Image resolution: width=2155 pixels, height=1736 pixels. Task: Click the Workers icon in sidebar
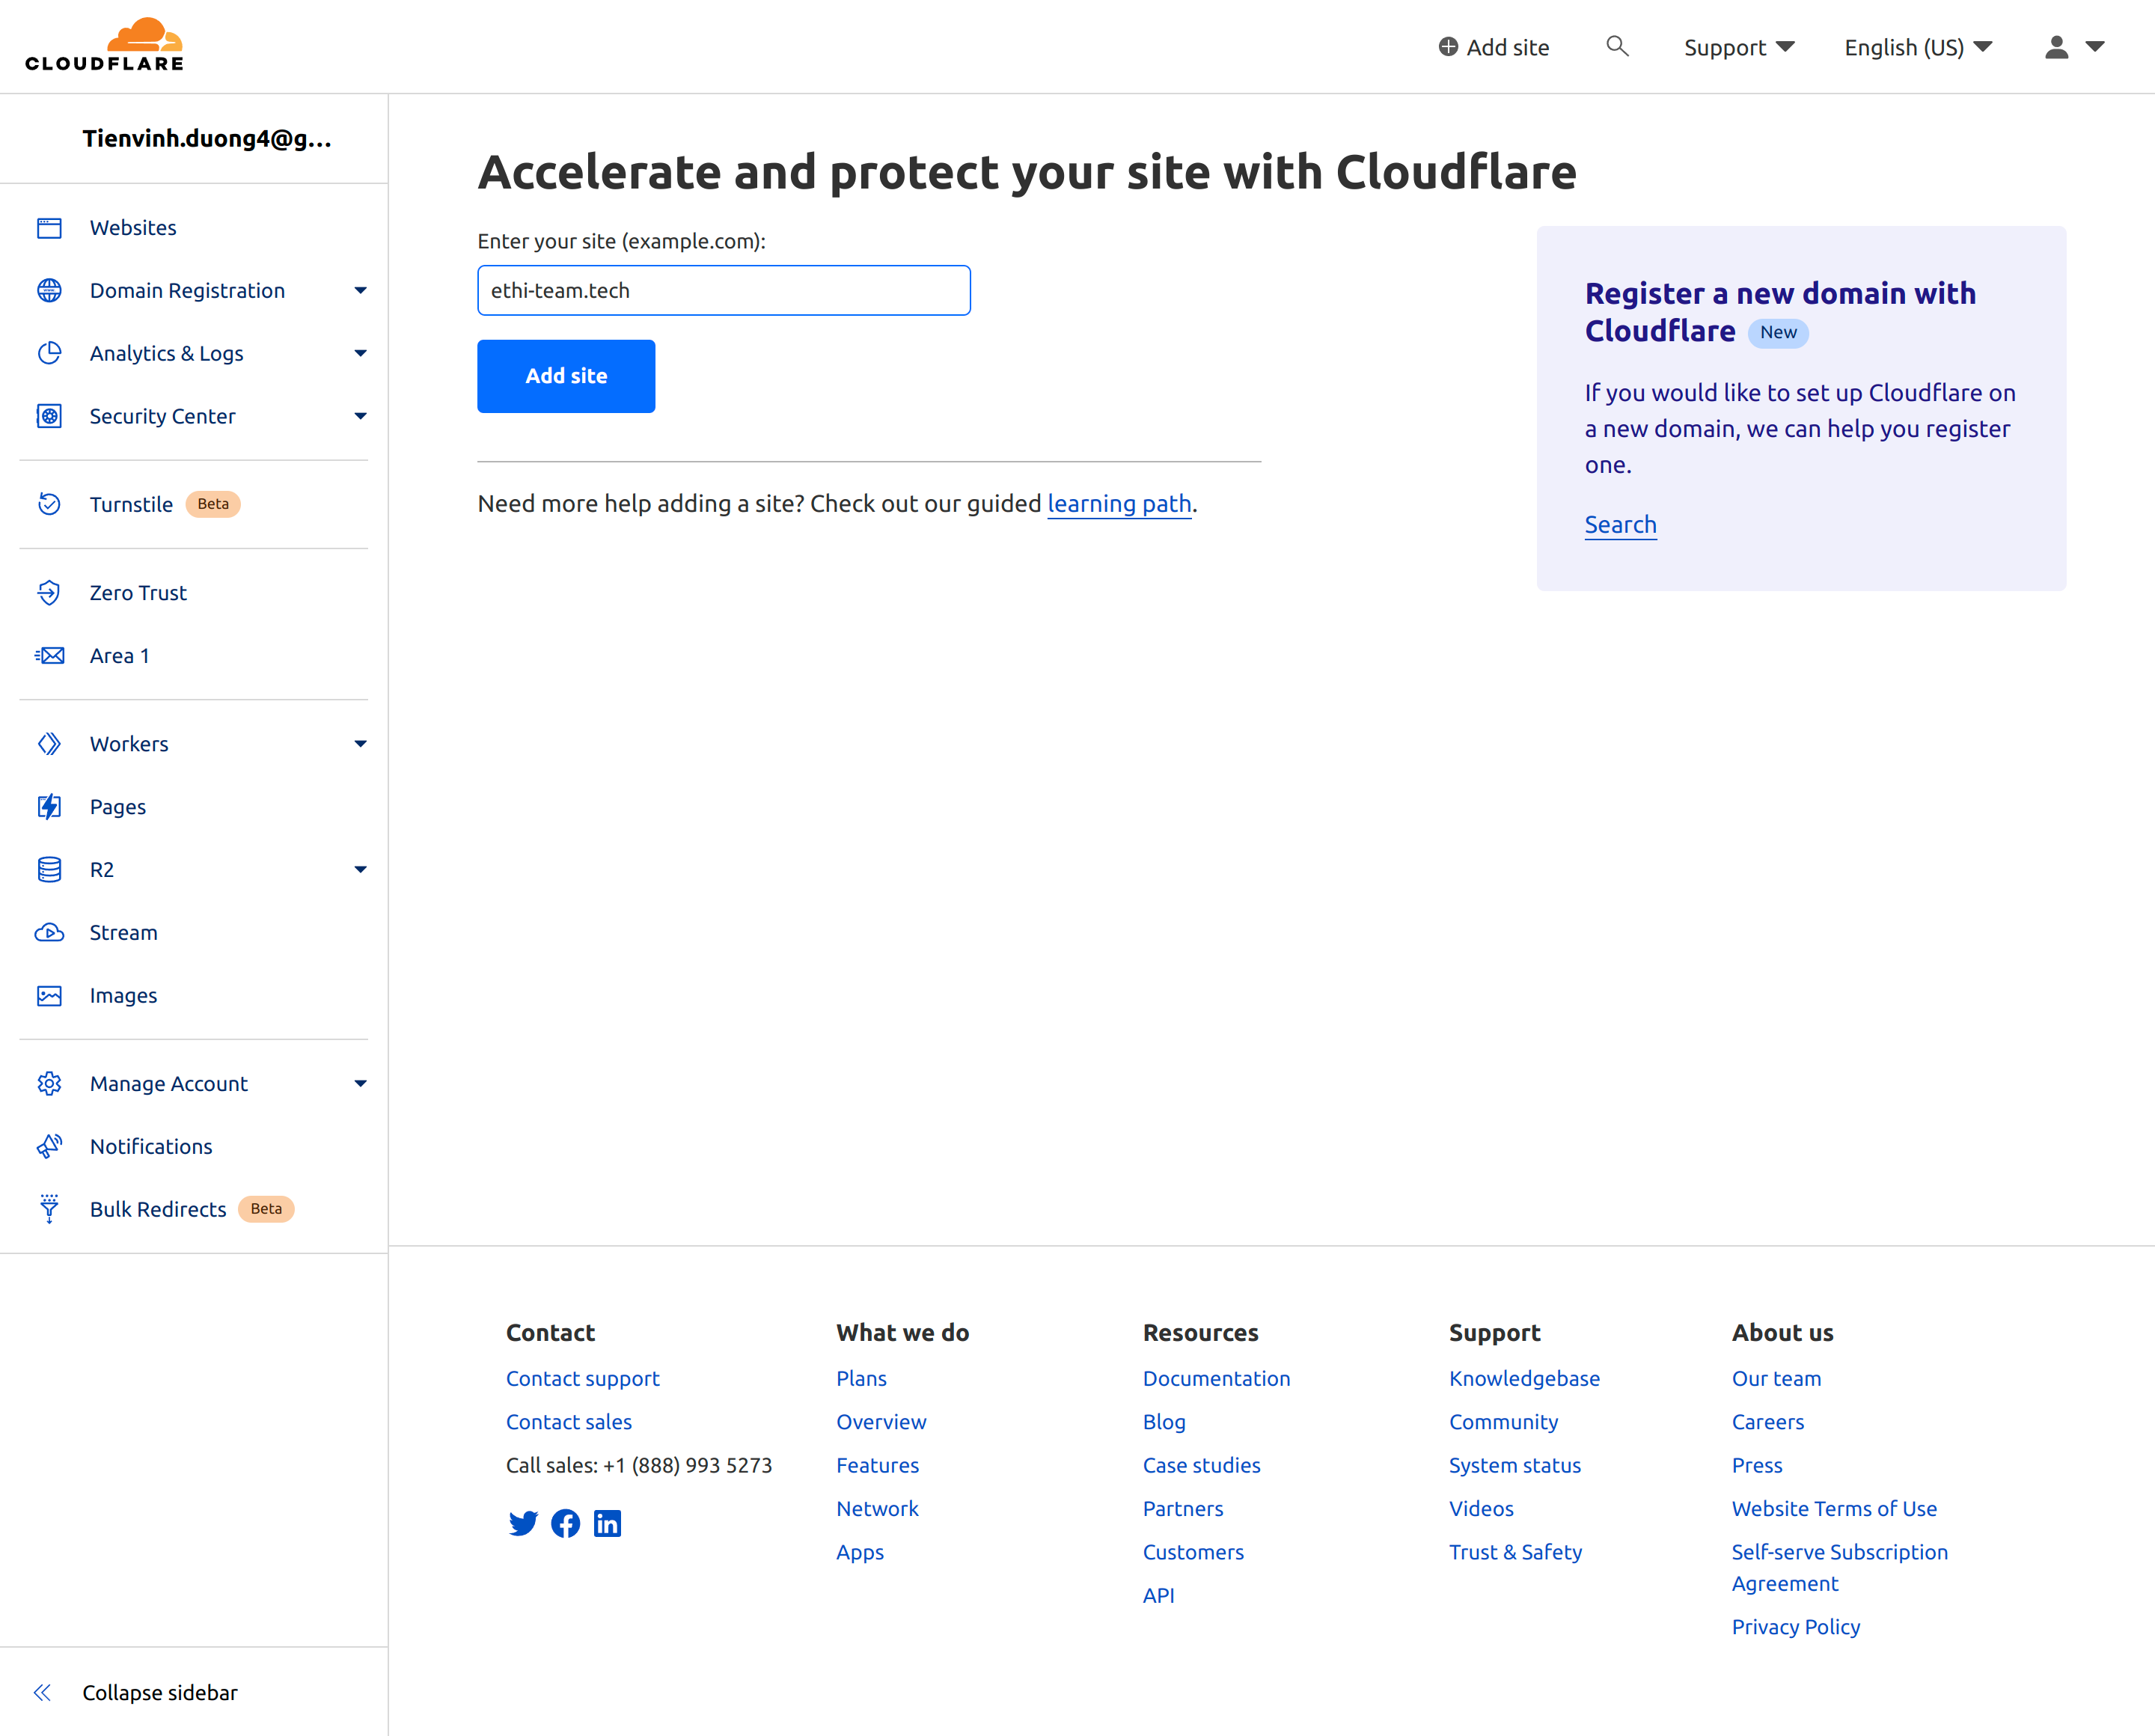pyautogui.click(x=49, y=744)
